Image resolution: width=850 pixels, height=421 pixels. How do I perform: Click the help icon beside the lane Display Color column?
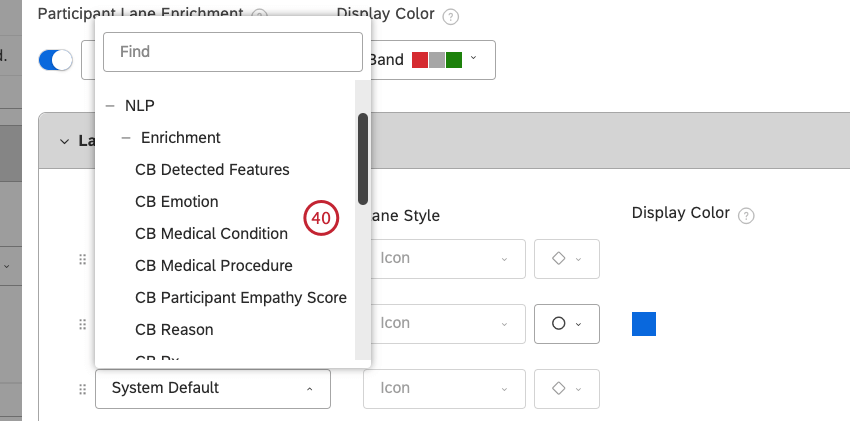point(746,215)
